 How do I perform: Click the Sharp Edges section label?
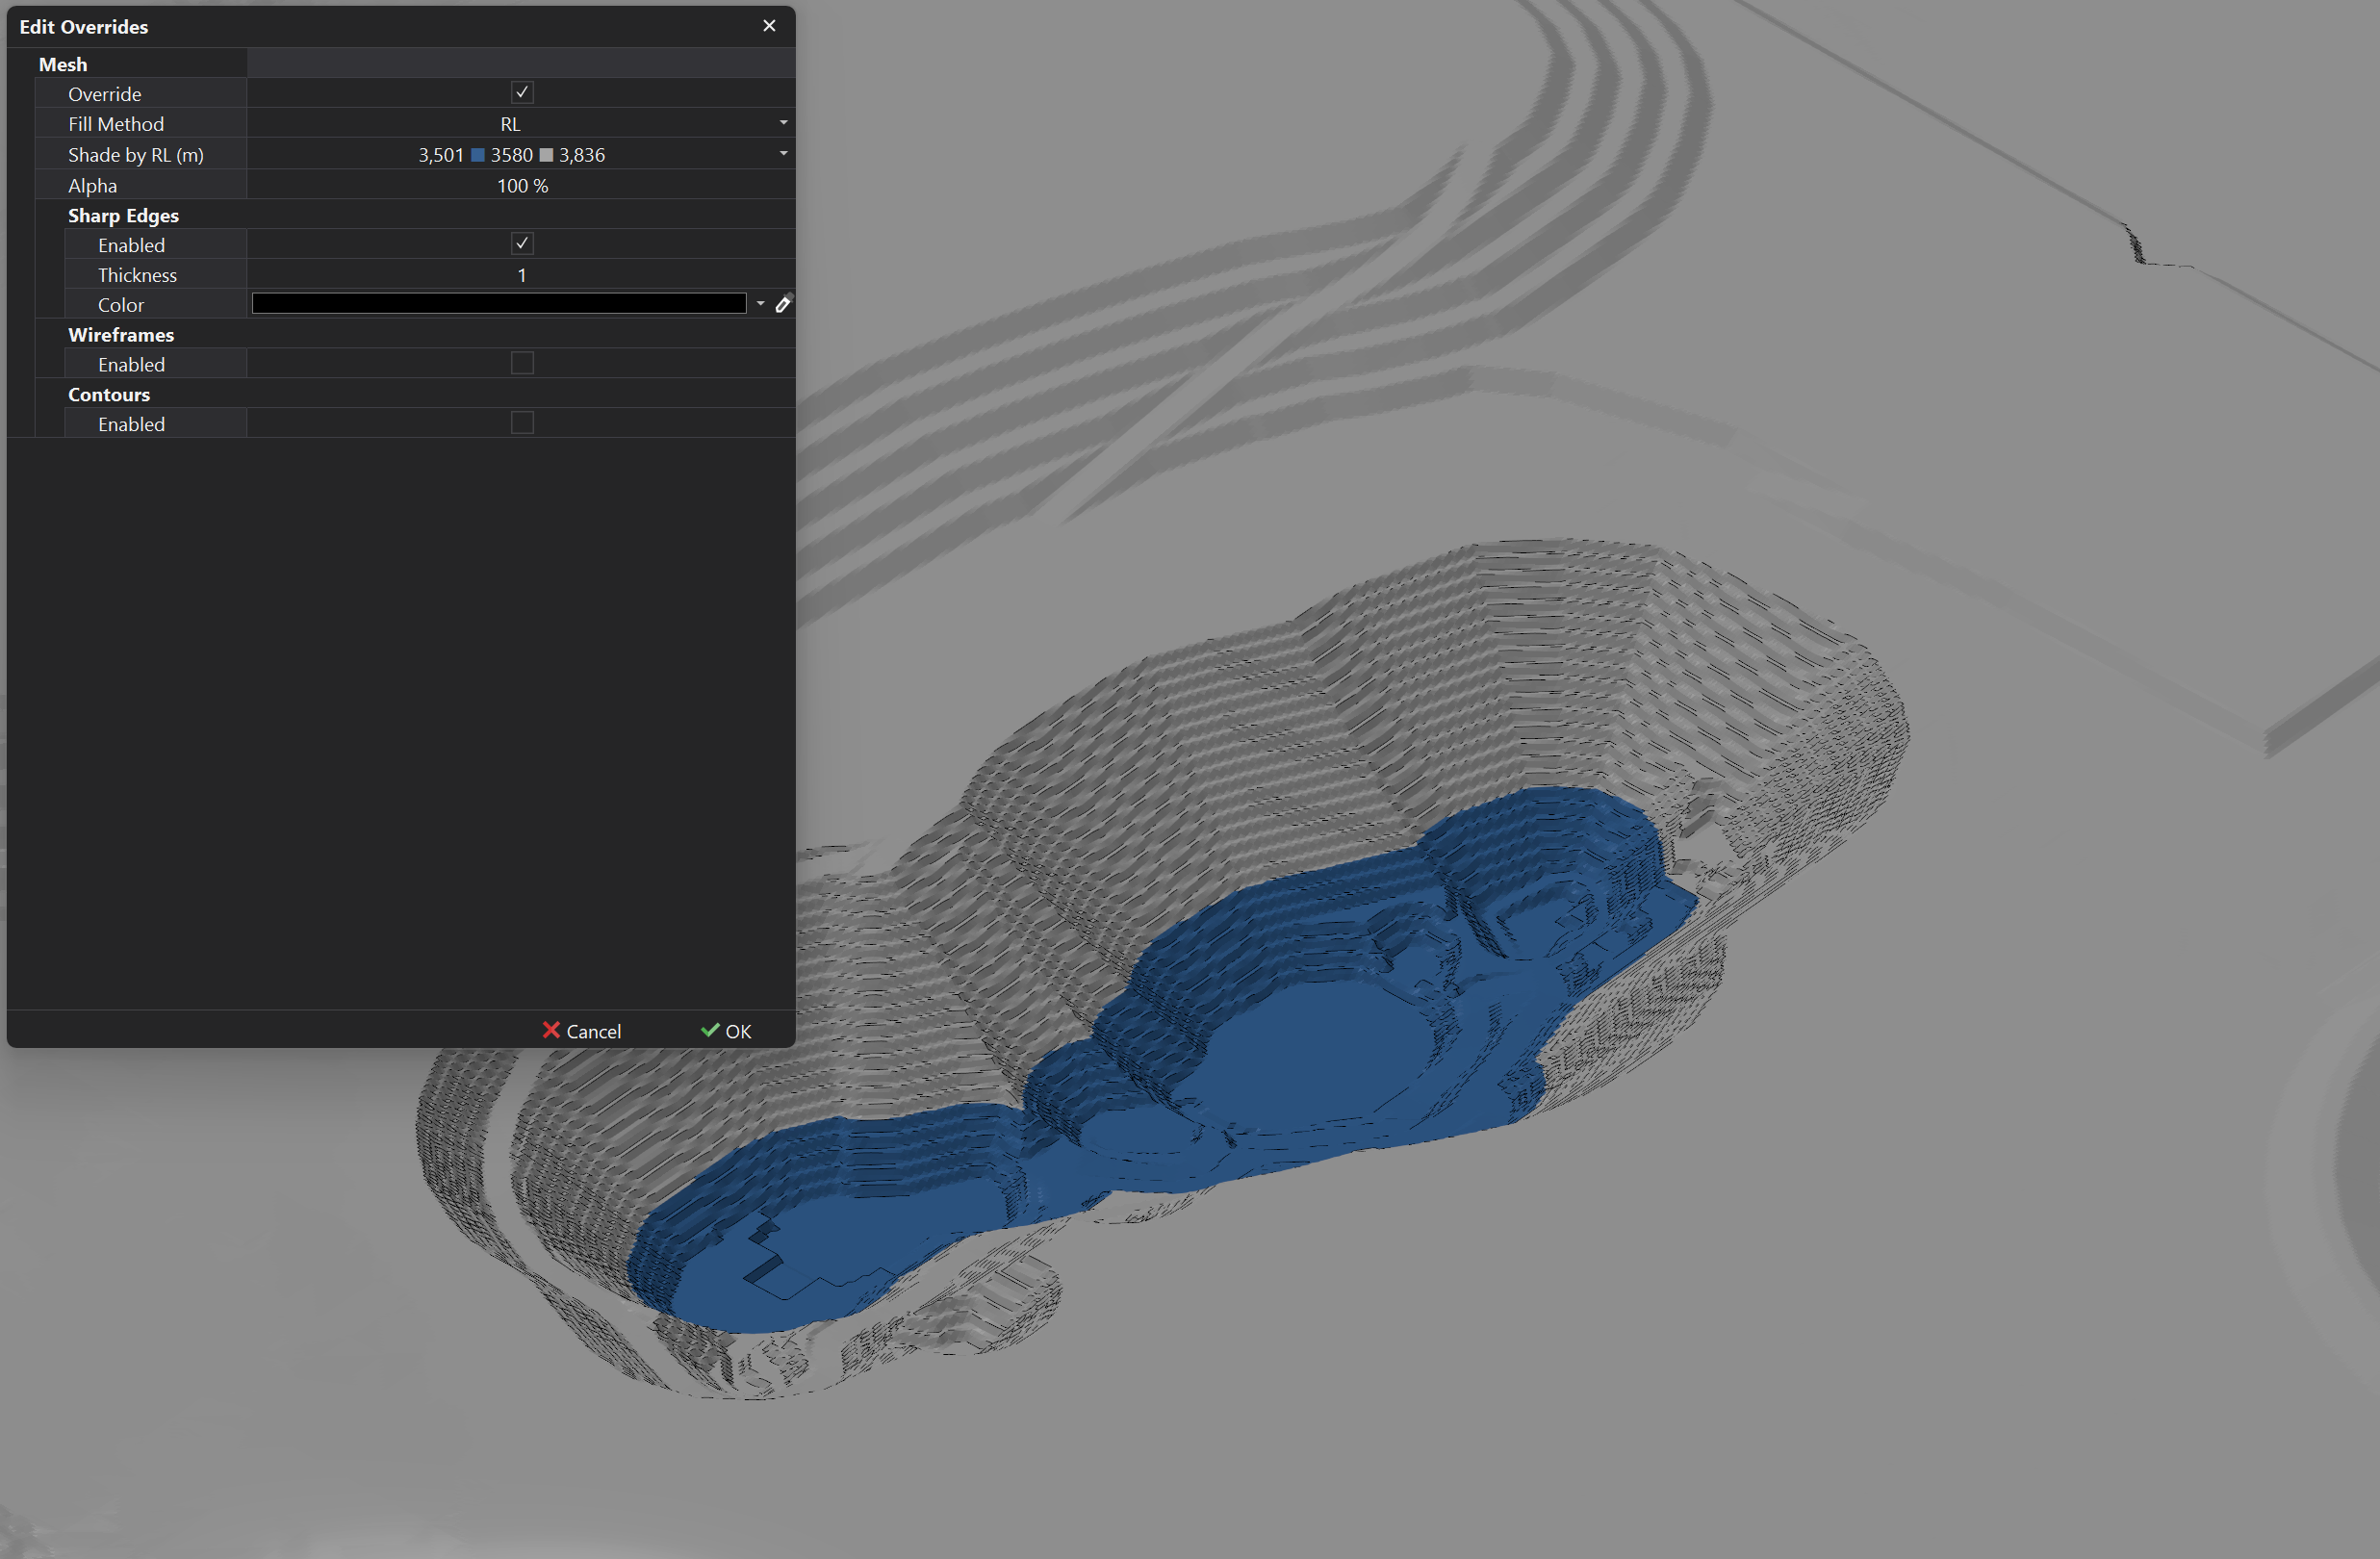(x=123, y=215)
